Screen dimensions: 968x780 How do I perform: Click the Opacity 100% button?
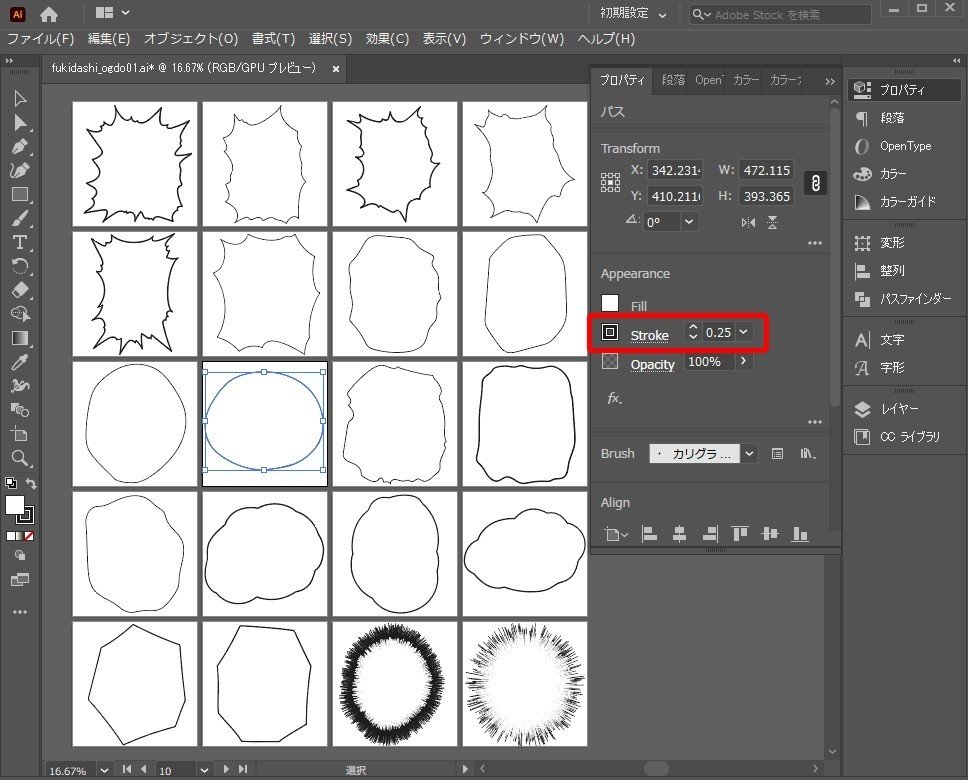pyautogui.click(x=711, y=363)
